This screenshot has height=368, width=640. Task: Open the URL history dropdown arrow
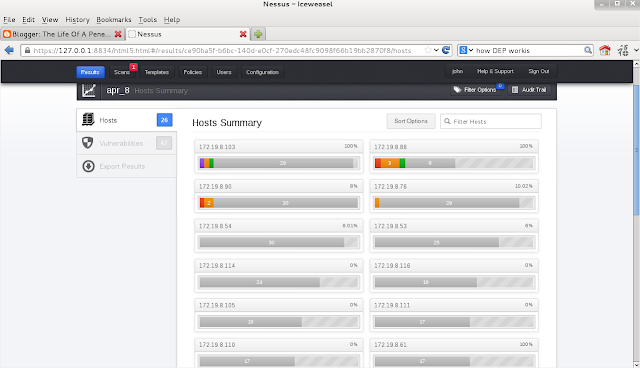436,50
